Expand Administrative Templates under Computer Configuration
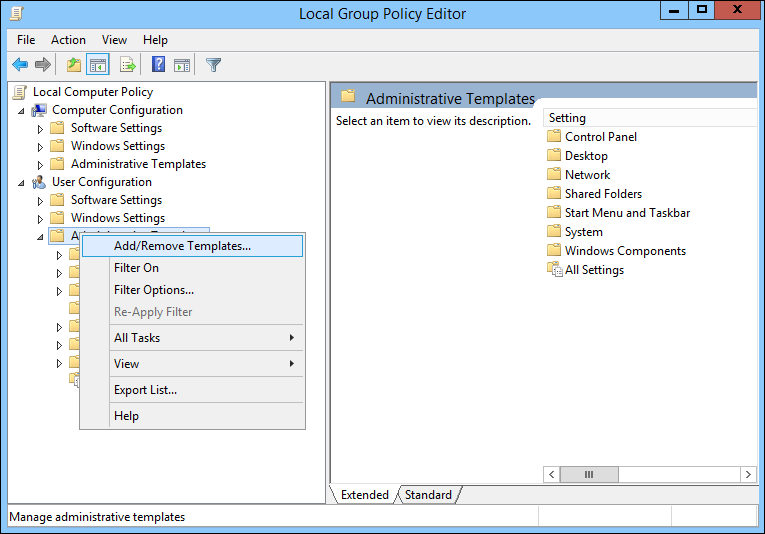Screen dimensions: 765x534 coord(40,165)
